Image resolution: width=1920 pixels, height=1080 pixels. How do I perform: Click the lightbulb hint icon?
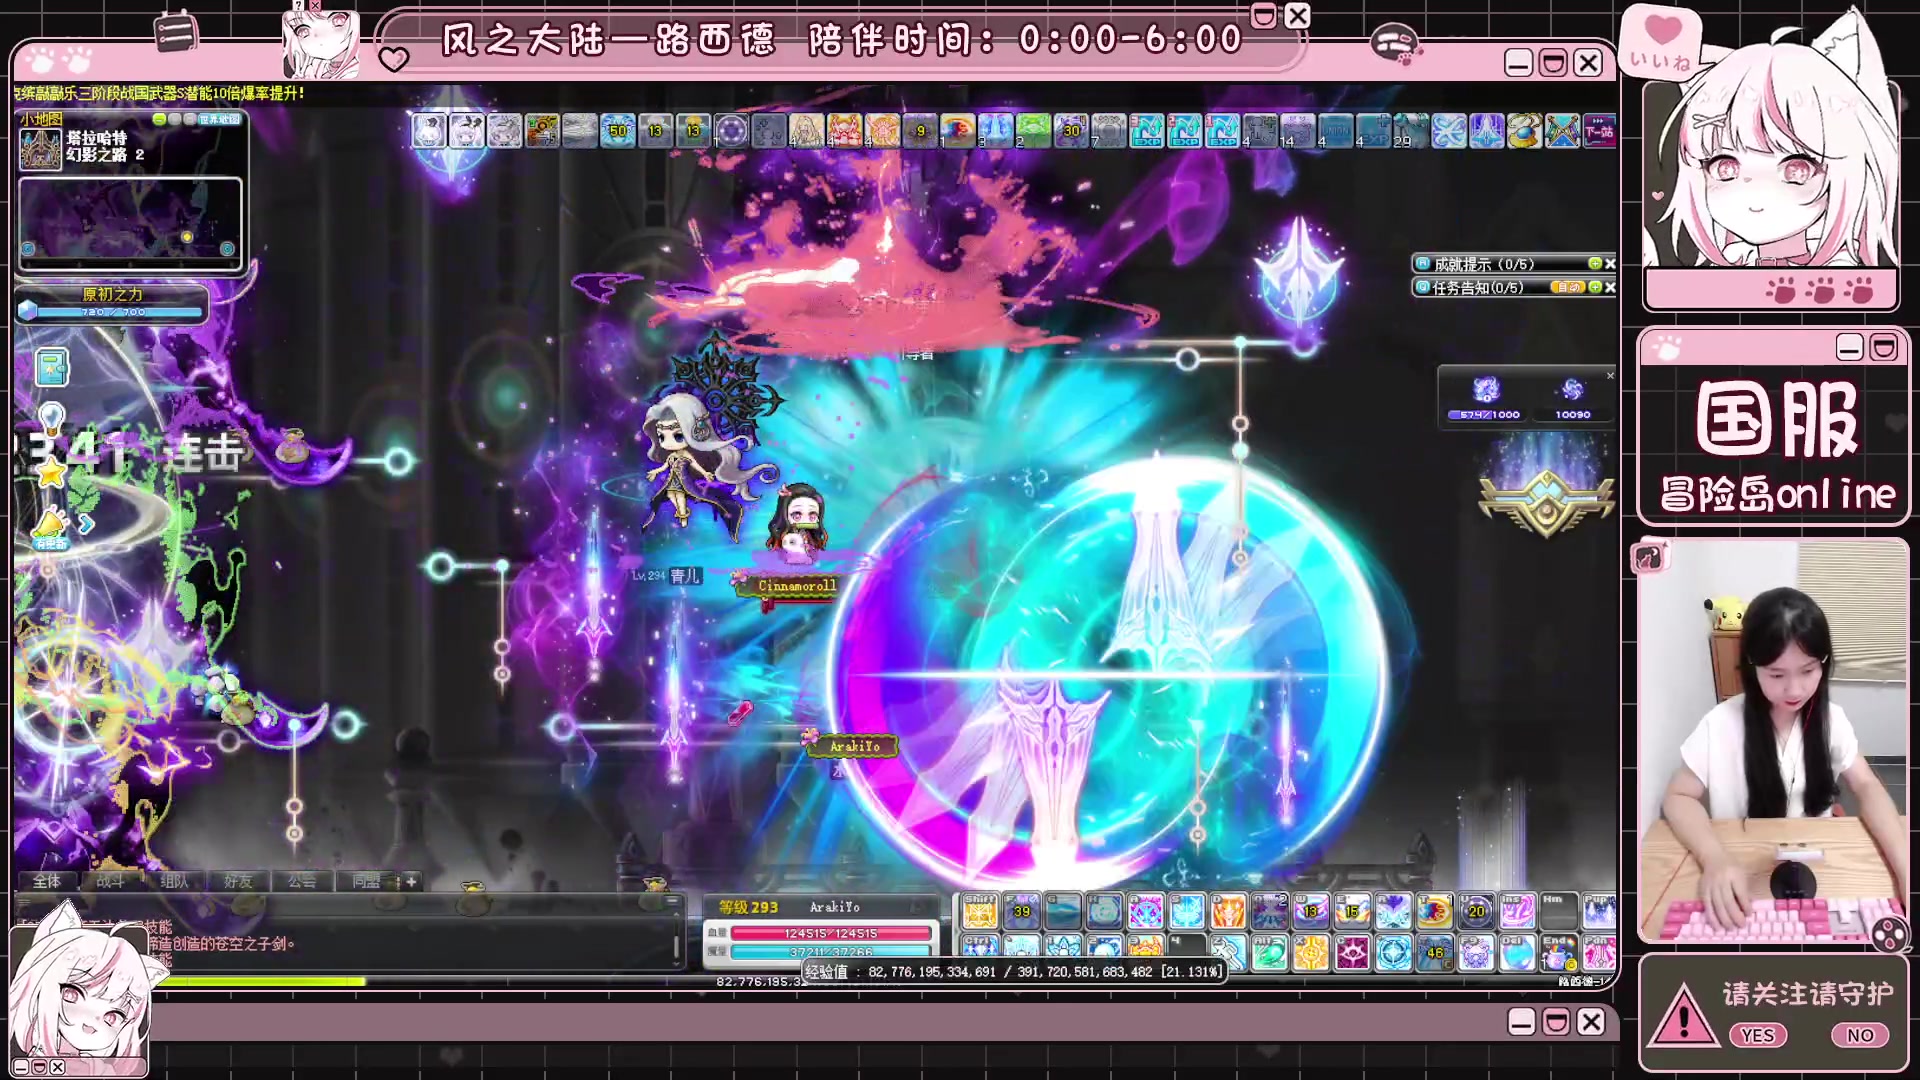click(x=51, y=419)
